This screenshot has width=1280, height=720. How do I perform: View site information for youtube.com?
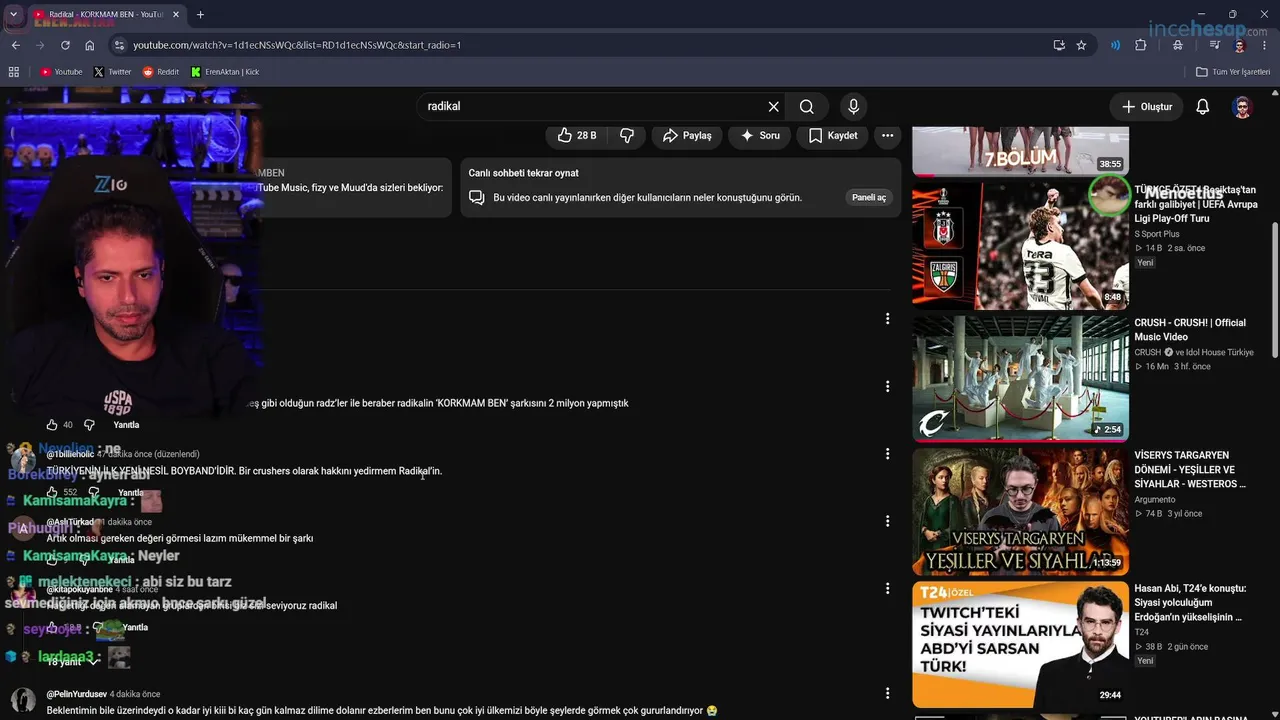pos(119,45)
